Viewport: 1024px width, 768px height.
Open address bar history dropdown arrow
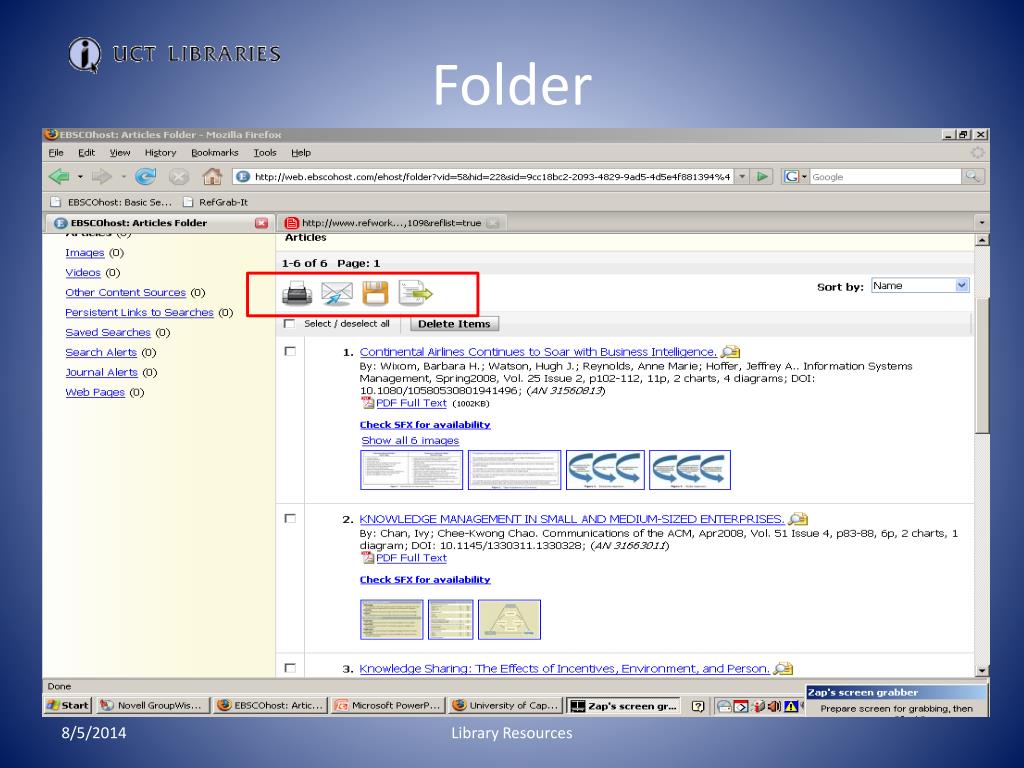(743, 176)
